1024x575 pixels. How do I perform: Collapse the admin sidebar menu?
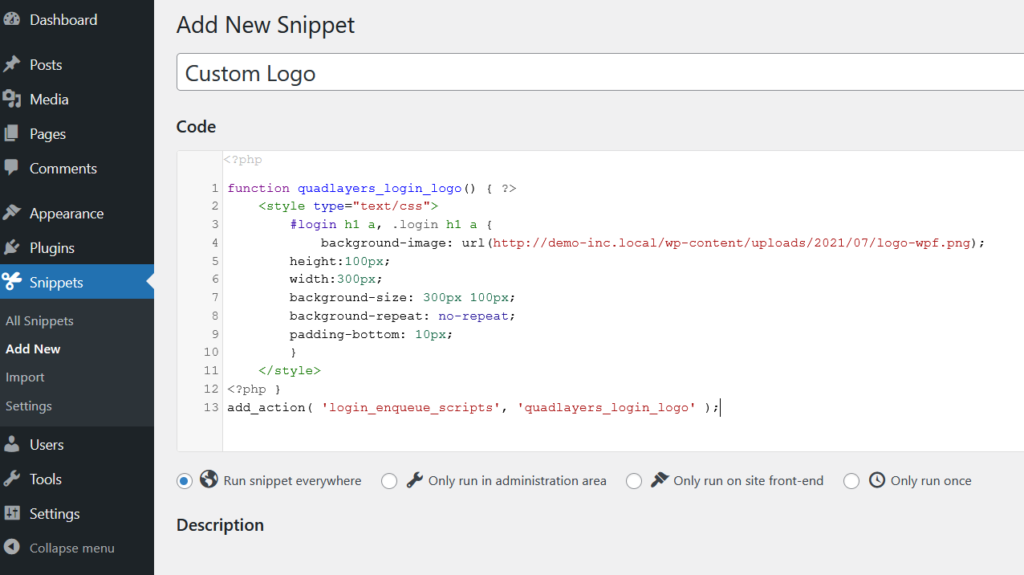(60, 548)
